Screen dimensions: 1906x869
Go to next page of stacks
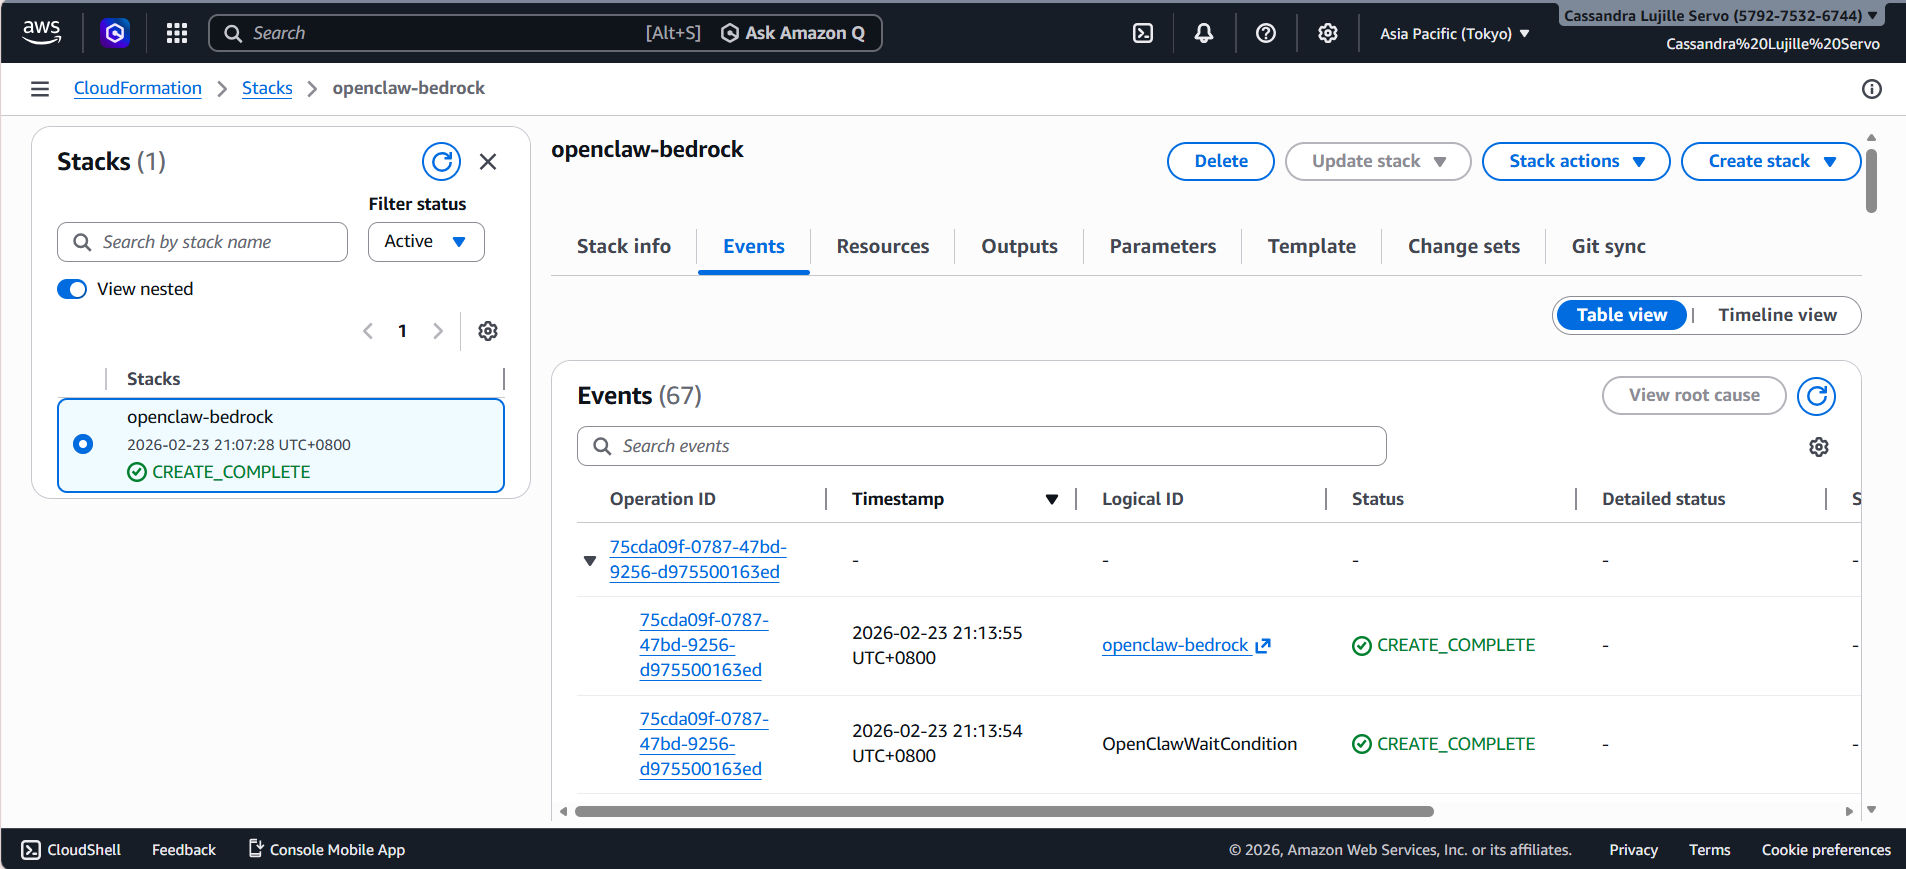point(437,331)
